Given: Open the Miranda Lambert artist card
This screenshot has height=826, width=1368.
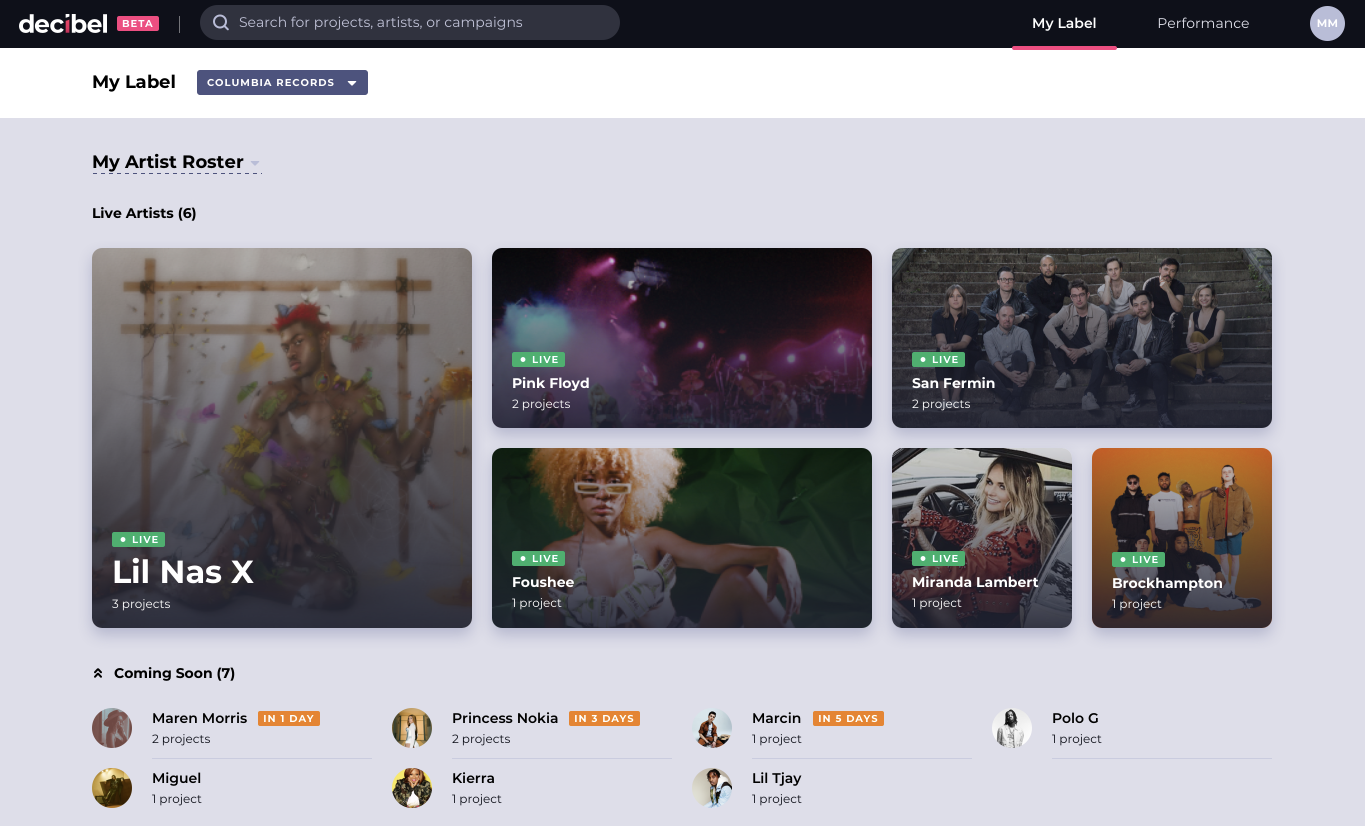Looking at the screenshot, I should (982, 538).
